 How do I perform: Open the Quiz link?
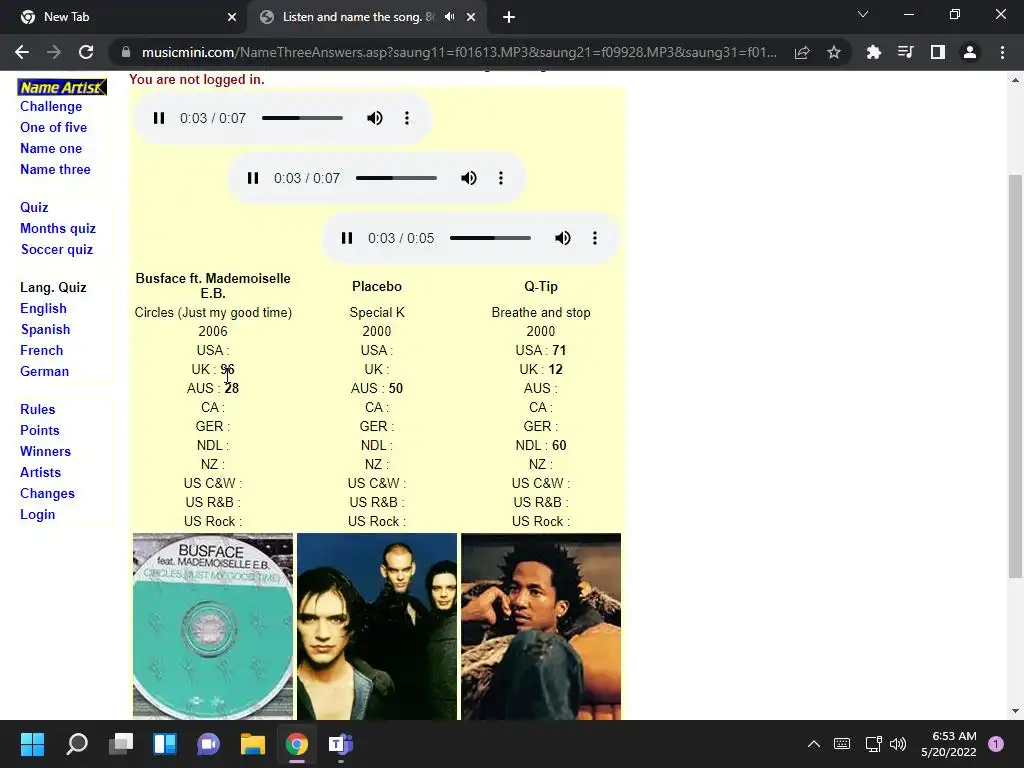(34, 207)
